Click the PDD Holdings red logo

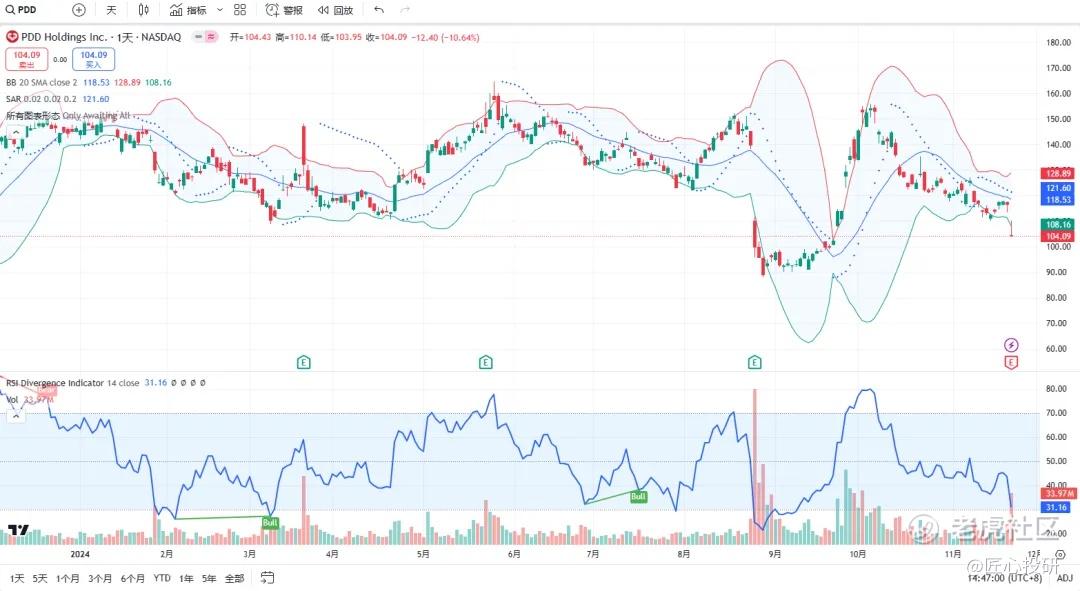coord(12,37)
